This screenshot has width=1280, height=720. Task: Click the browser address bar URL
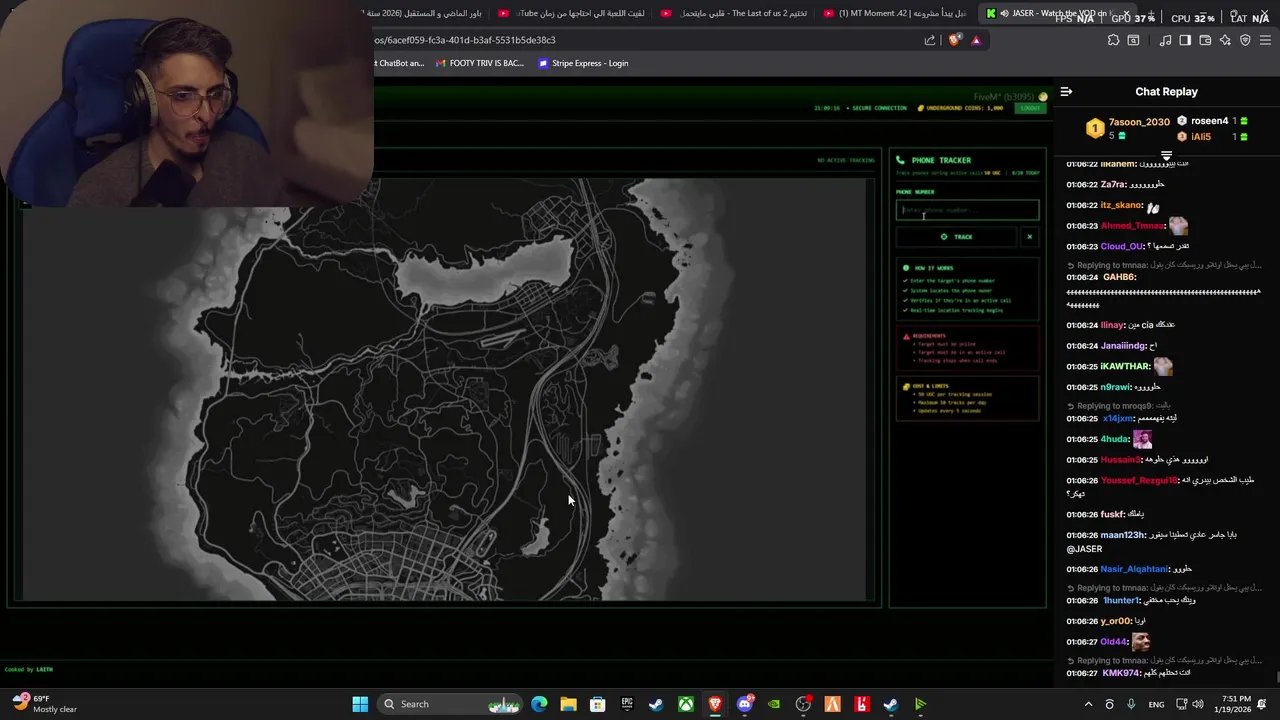pyautogui.click(x=465, y=40)
